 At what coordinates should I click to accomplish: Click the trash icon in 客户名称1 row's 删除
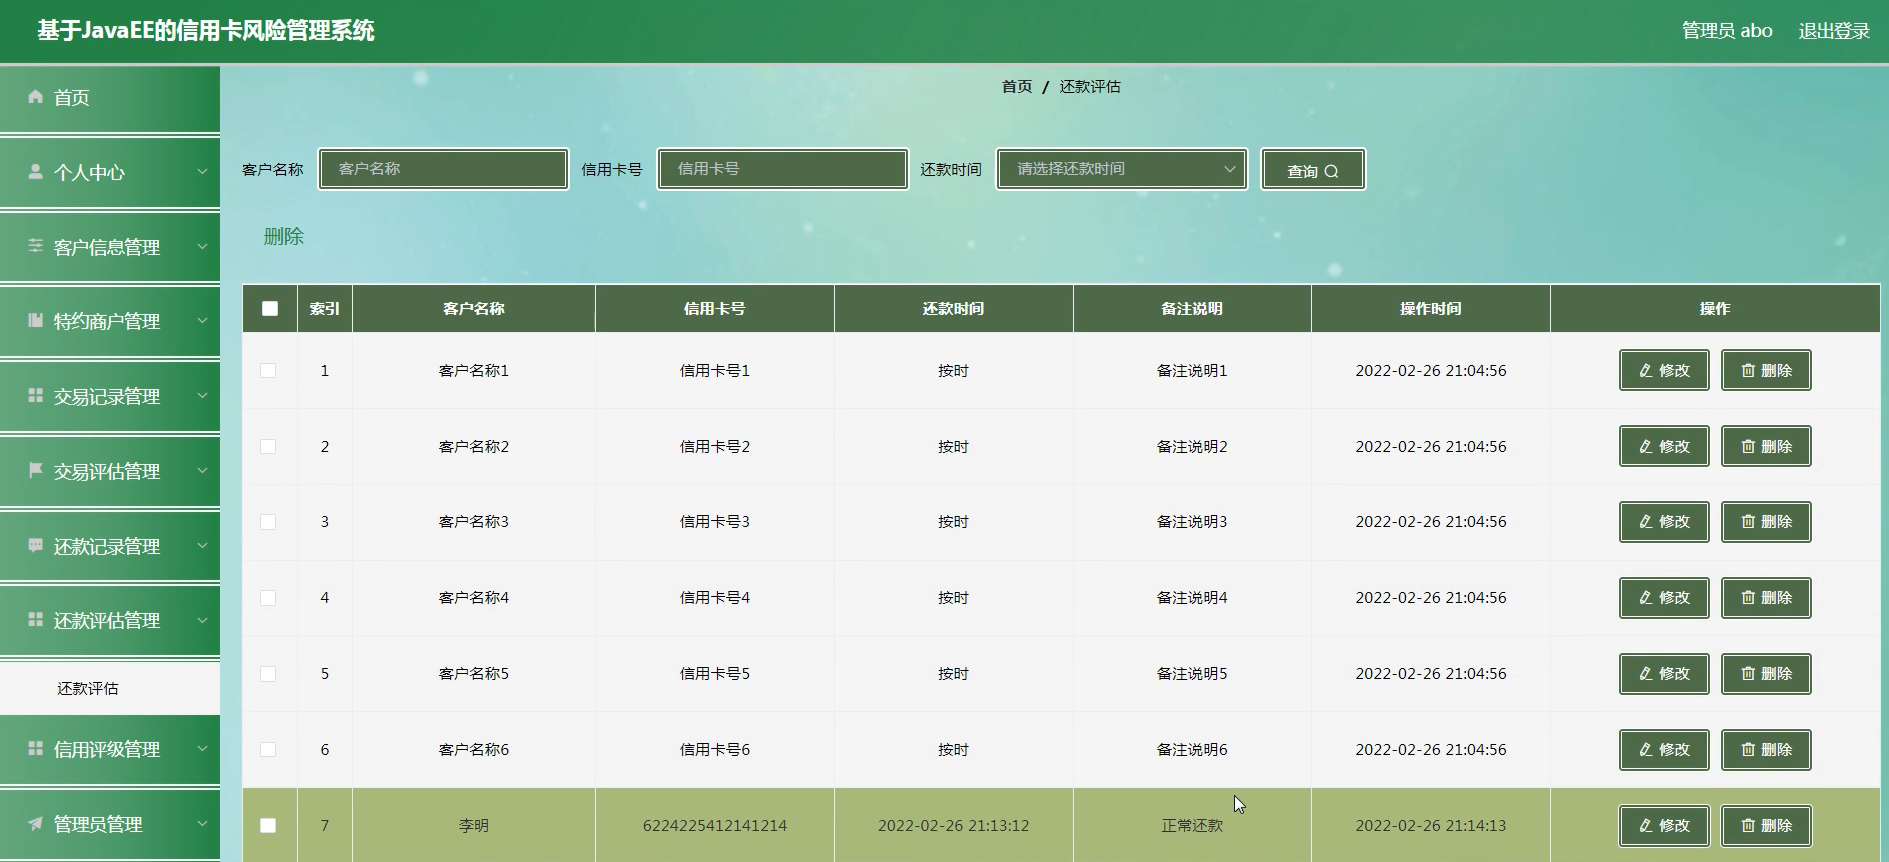click(1748, 370)
